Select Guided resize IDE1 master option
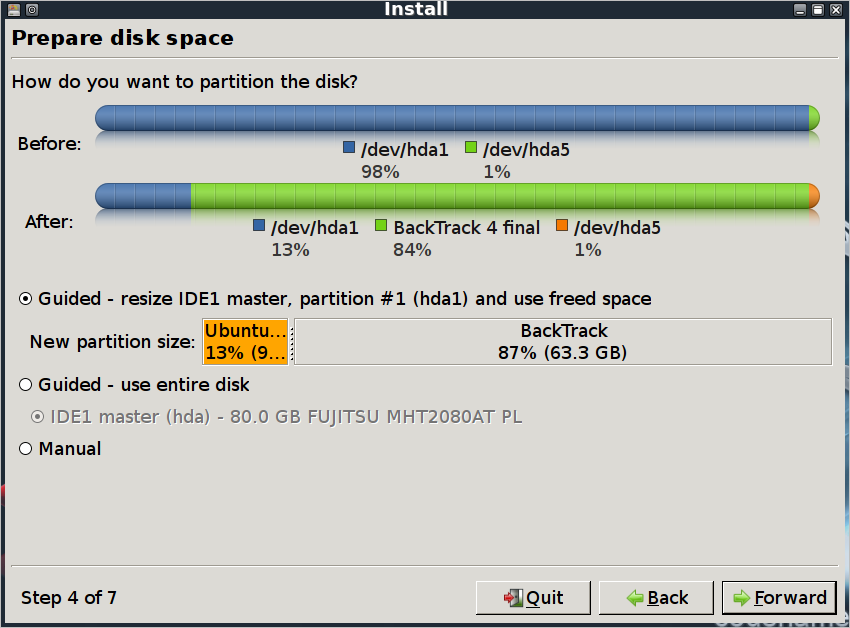The image size is (850, 628). coord(25,299)
